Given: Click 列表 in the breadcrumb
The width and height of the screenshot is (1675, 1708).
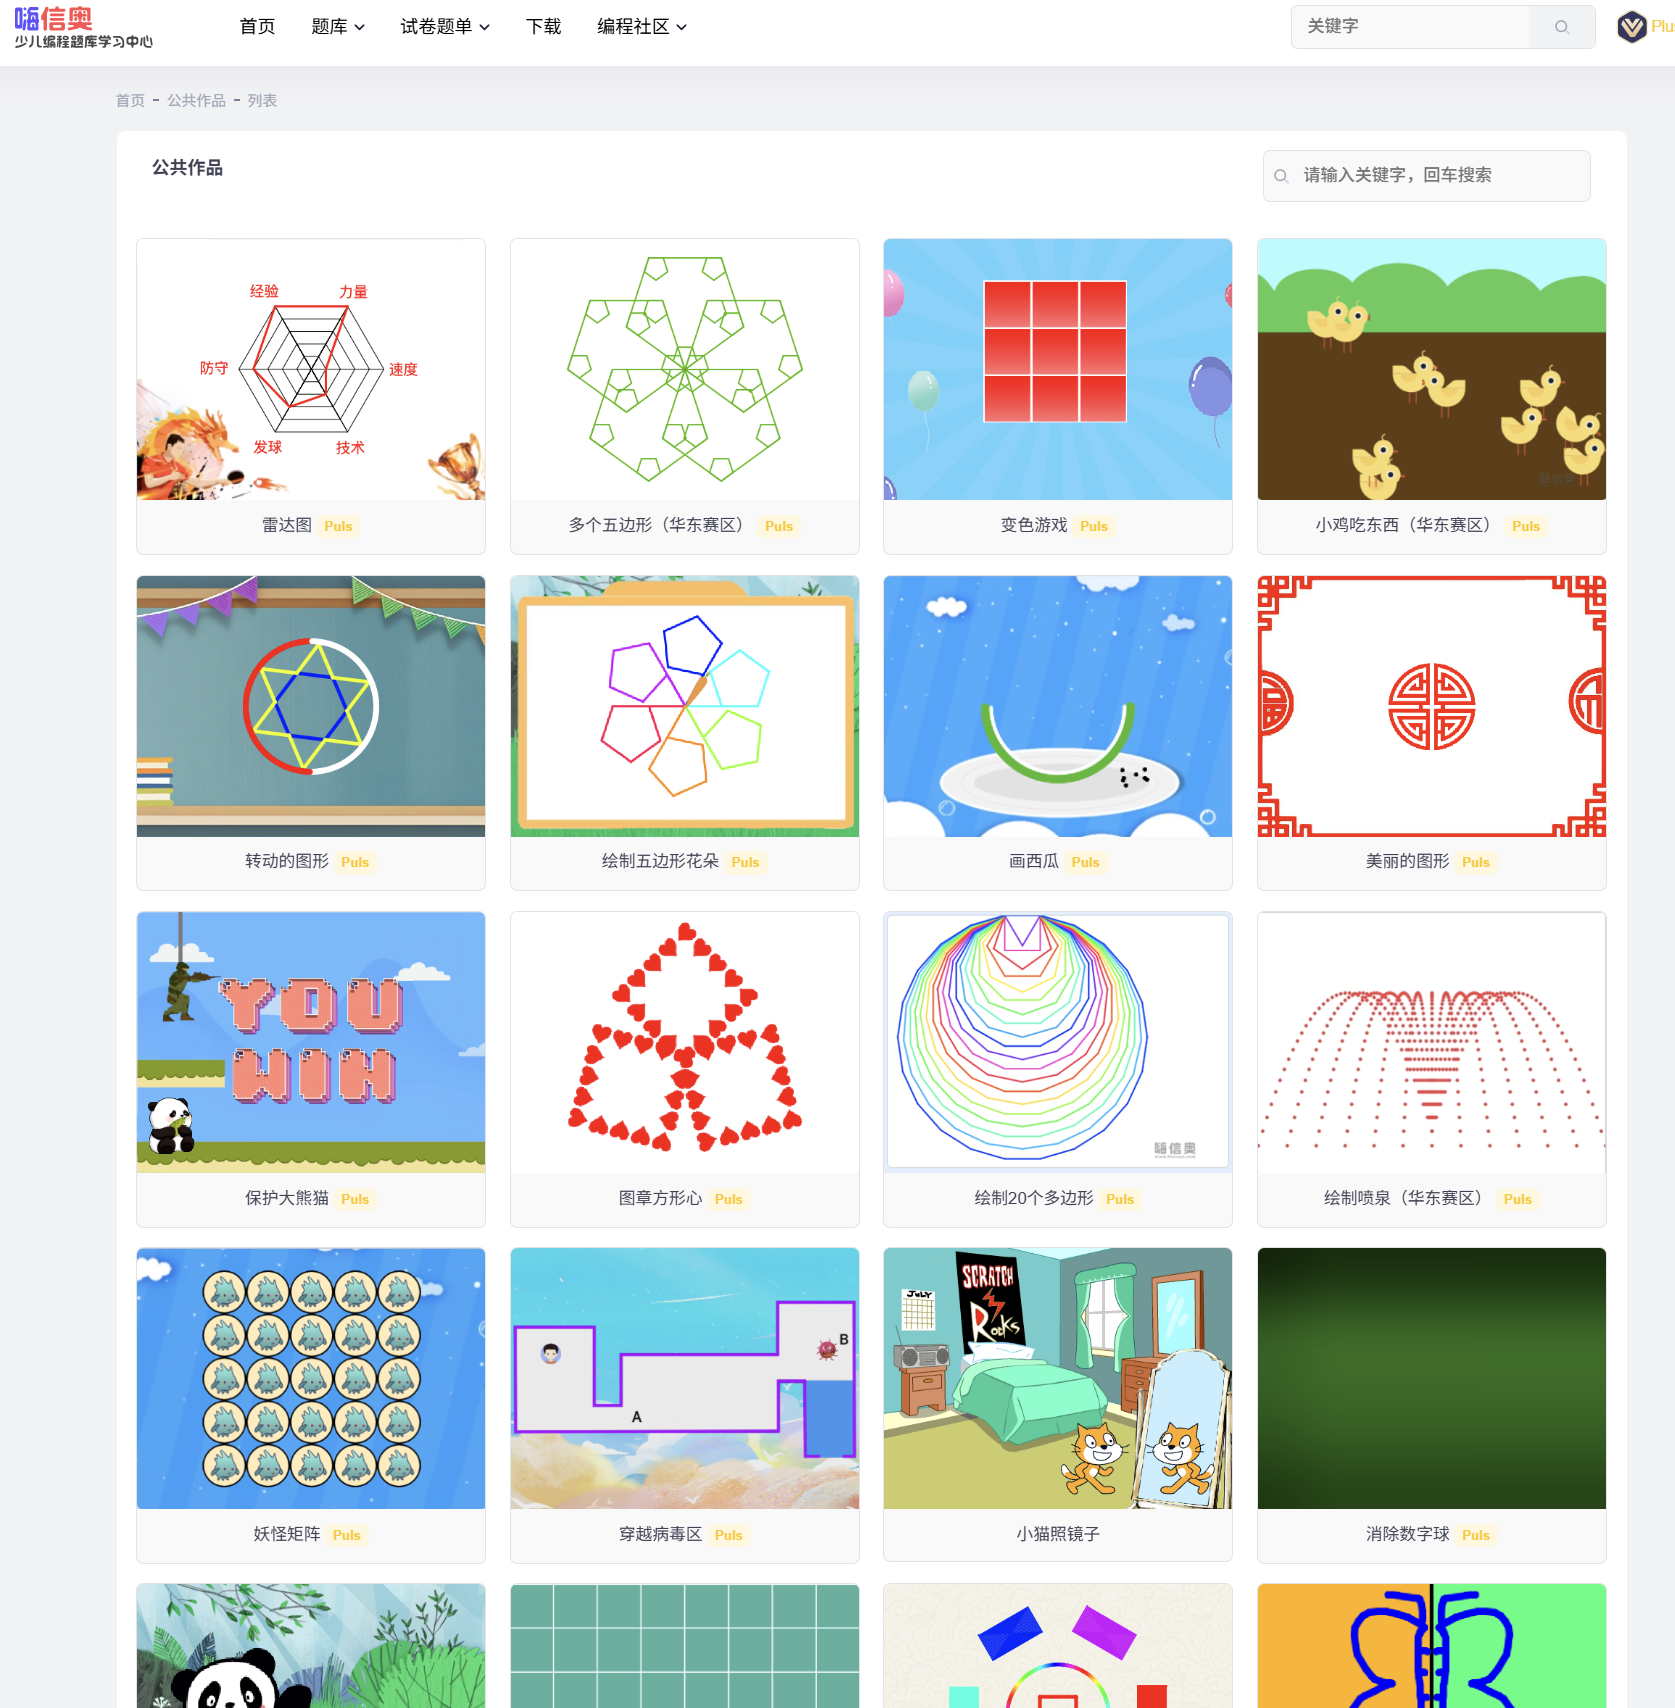Looking at the screenshot, I should coord(262,101).
